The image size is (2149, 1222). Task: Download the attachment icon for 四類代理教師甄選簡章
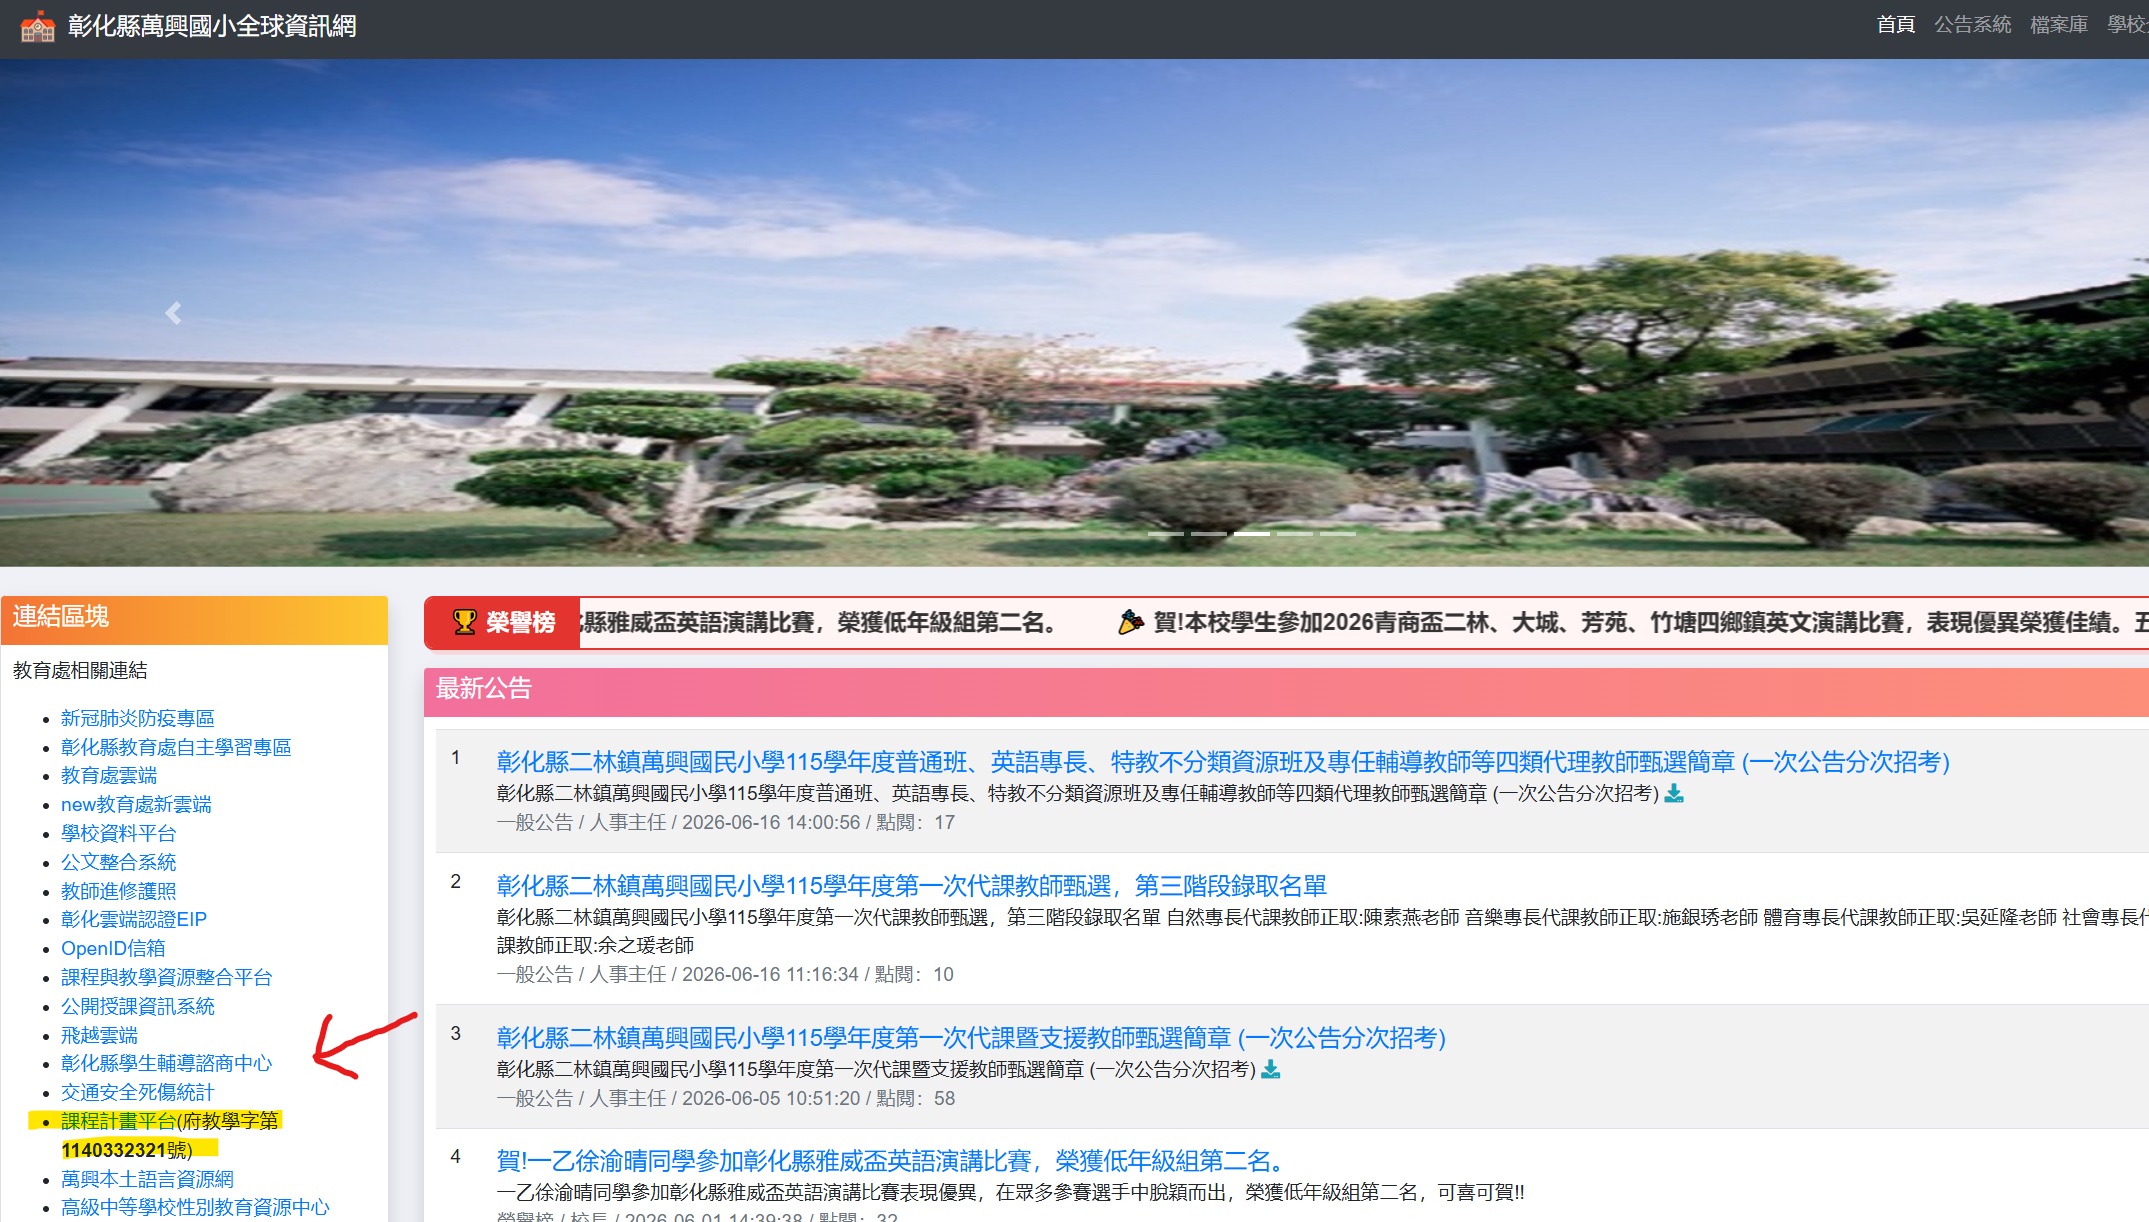(1674, 793)
